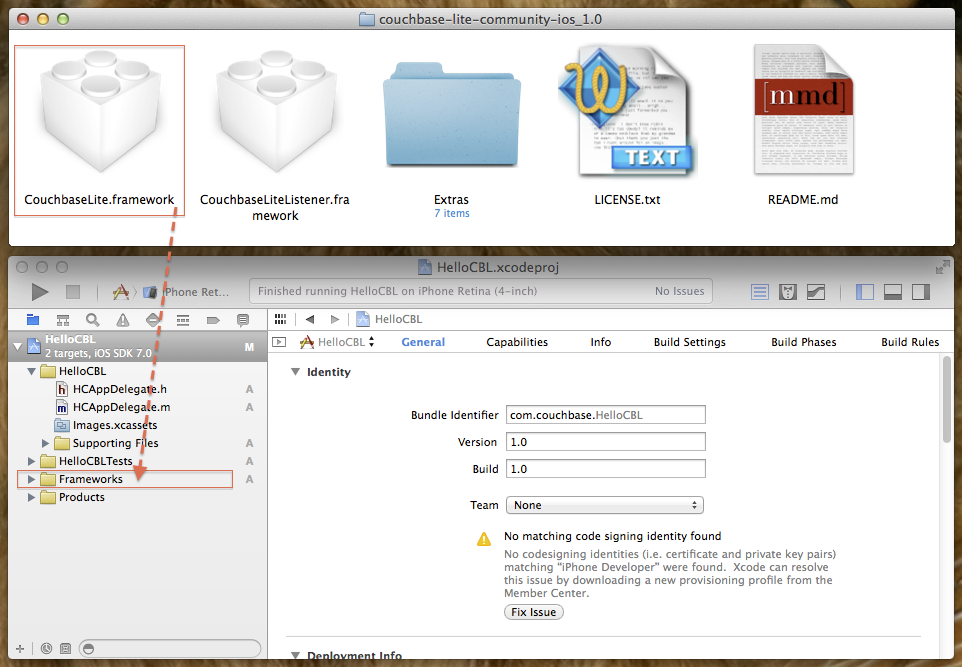The height and width of the screenshot is (667, 962).
Task: Expand the Products group
Action: [x=31, y=497]
